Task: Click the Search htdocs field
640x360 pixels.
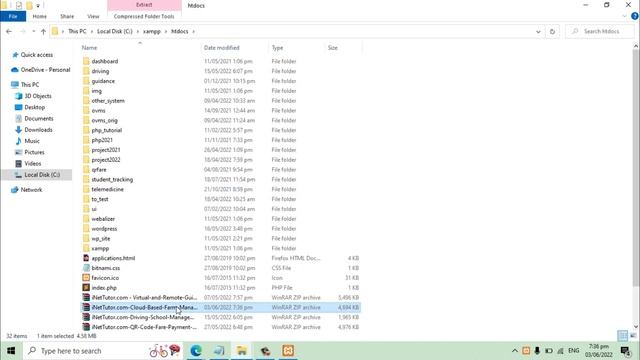Action: pyautogui.click(x=600, y=31)
